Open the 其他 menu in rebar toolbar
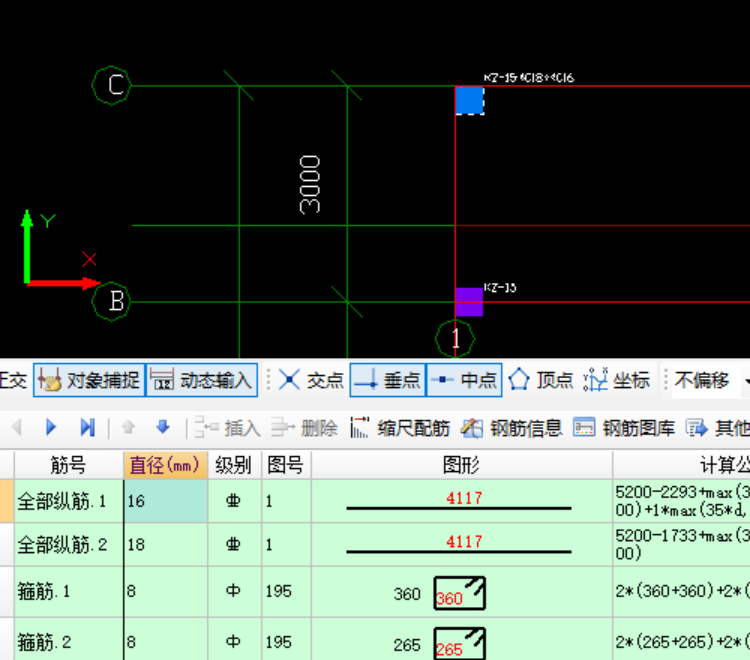 point(717,428)
